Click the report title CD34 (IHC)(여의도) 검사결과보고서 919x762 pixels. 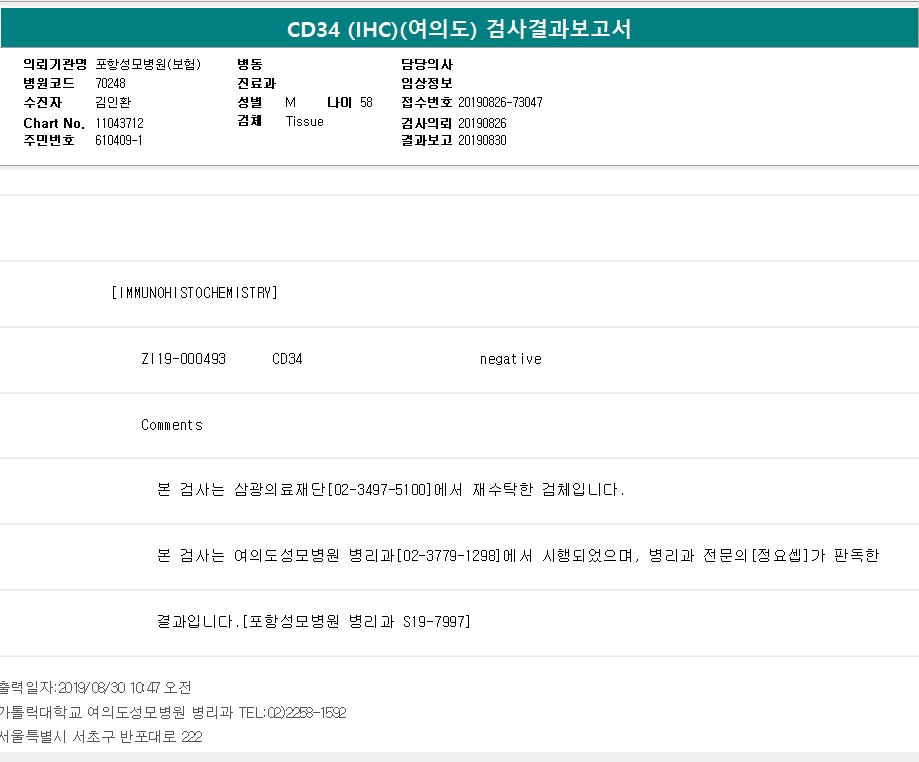(459, 29)
